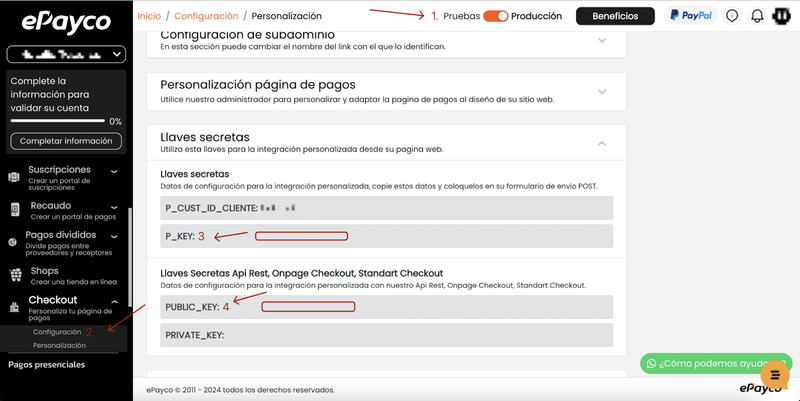Expand the Personalización página de pagos section
The width and height of the screenshot is (800, 401).
(x=602, y=91)
